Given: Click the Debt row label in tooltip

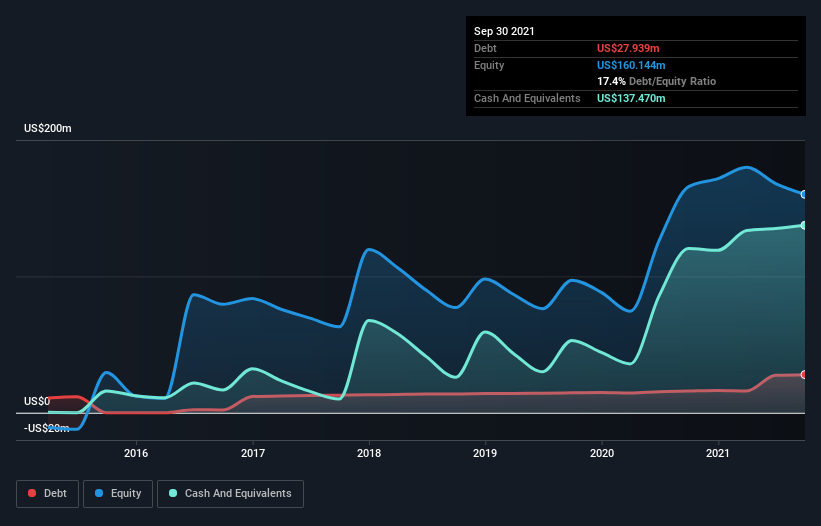Looking at the screenshot, I should point(485,49).
